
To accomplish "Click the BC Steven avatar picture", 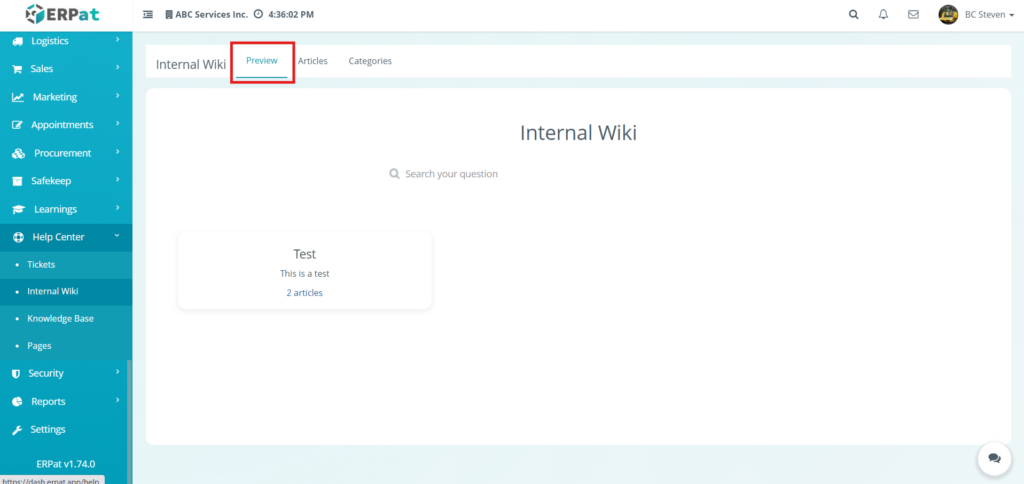I will tap(948, 14).
